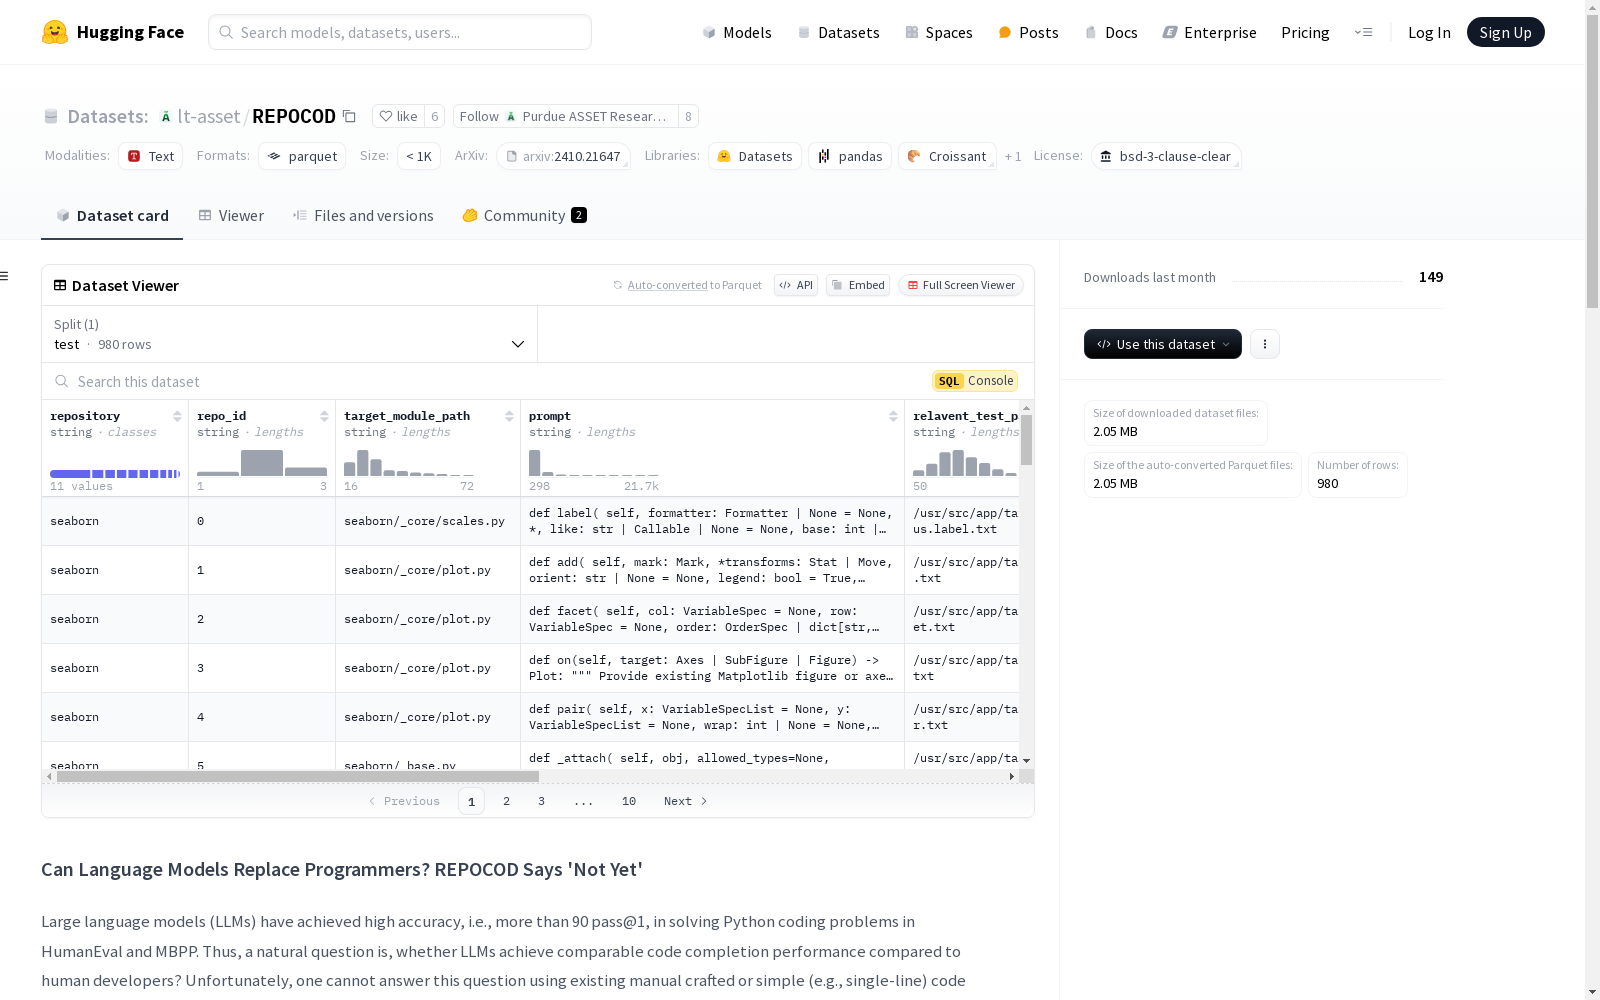Open the Pricing page link
Image resolution: width=1600 pixels, height=1000 pixels.
pyautogui.click(x=1305, y=32)
